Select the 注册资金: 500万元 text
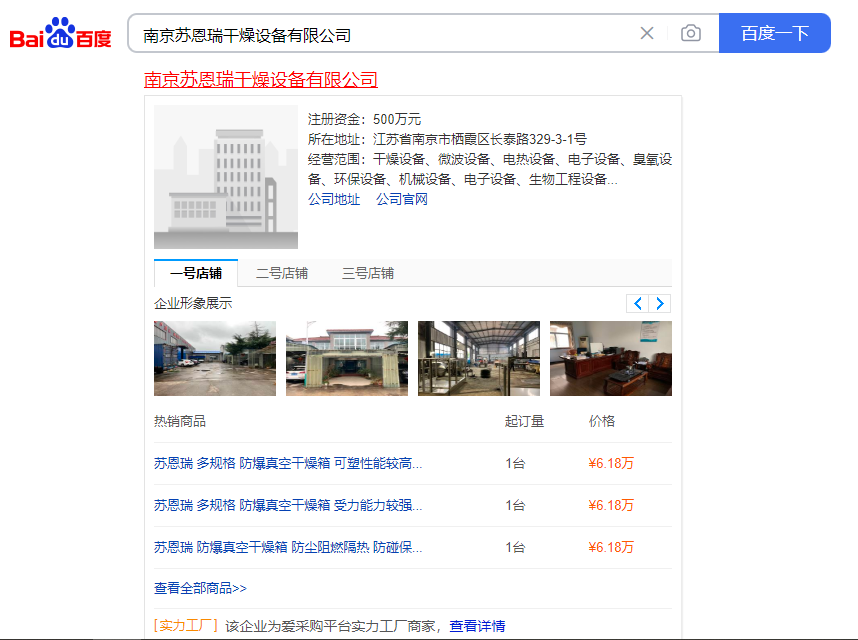Screen dimensions: 858x640 (x=364, y=119)
